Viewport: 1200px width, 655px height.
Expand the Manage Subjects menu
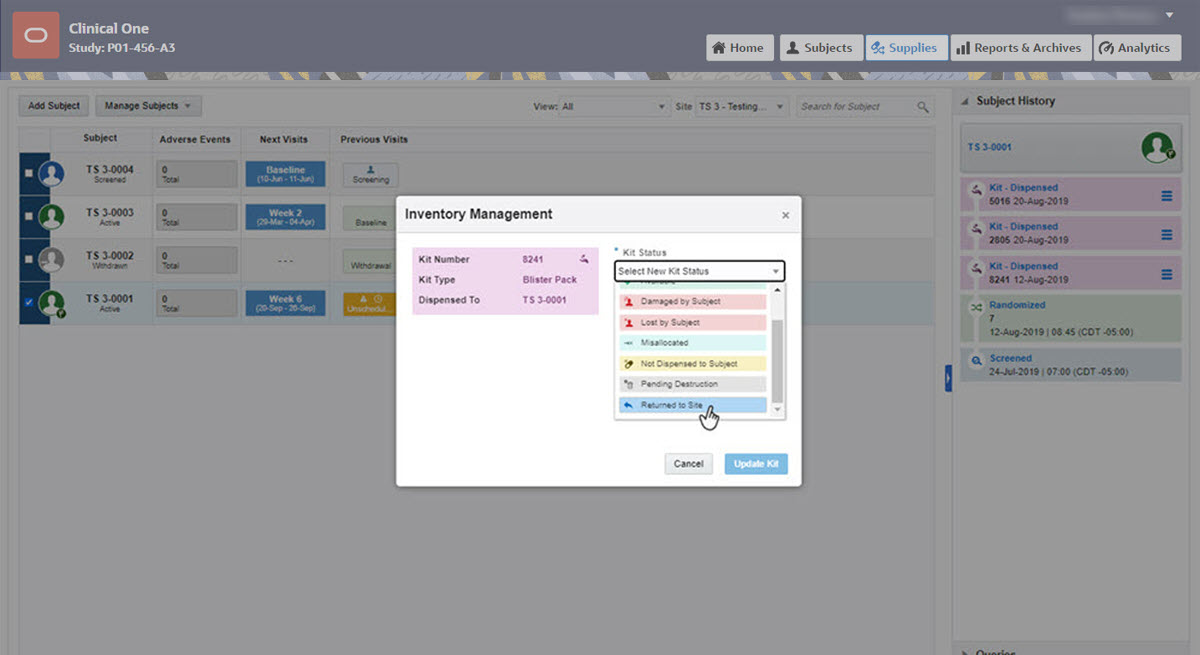click(x=148, y=106)
